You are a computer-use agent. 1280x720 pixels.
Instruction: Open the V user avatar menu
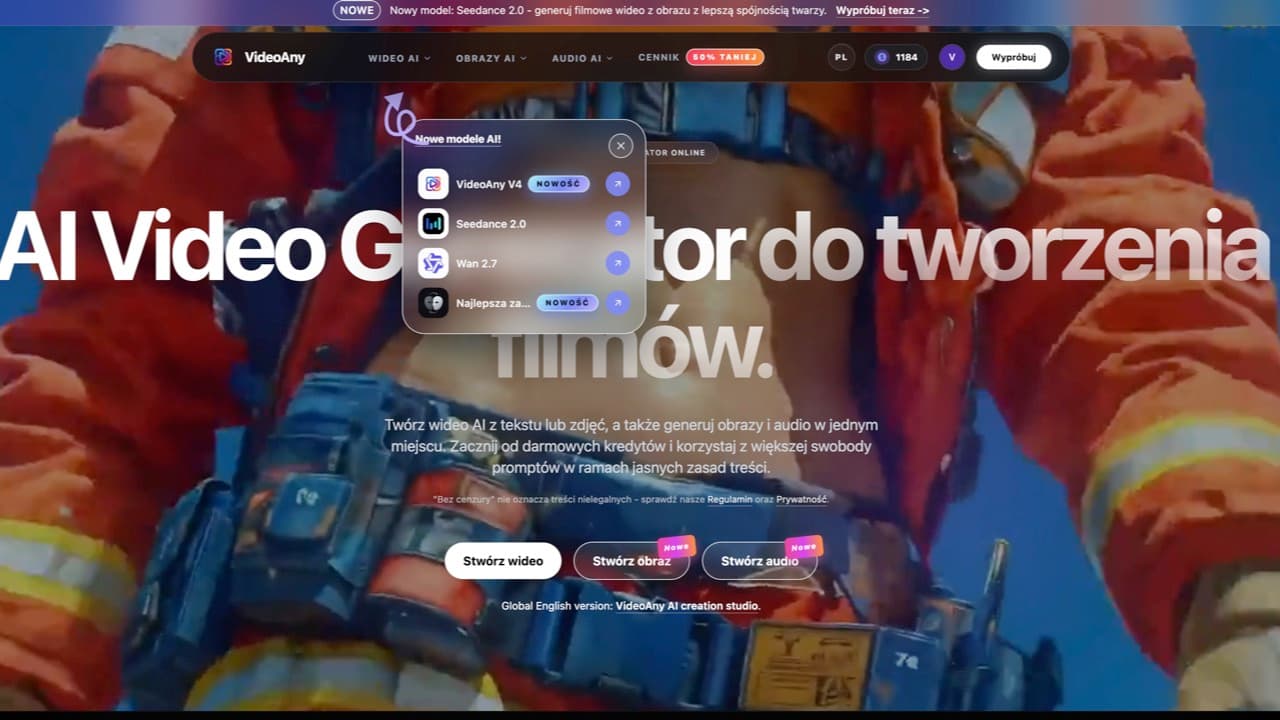coord(952,57)
